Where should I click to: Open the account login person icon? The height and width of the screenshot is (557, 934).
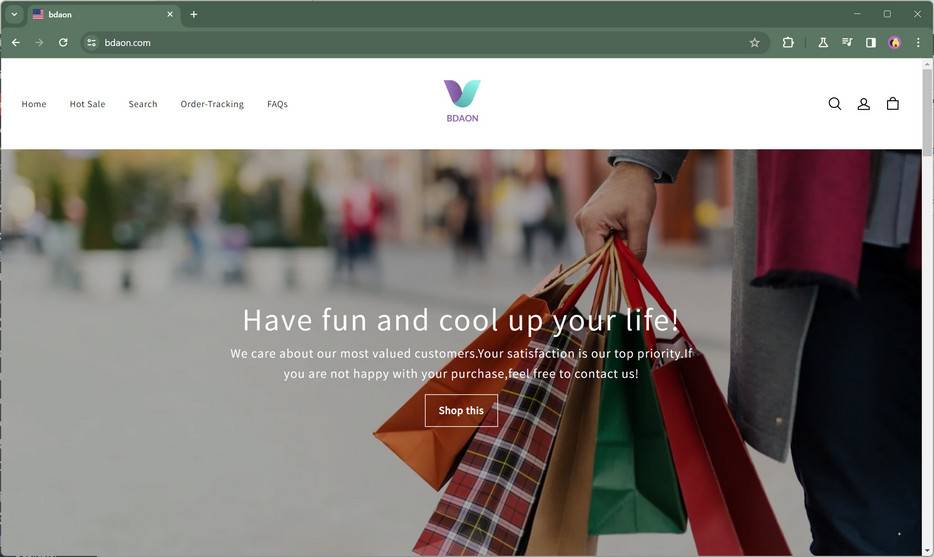pyautogui.click(x=863, y=104)
